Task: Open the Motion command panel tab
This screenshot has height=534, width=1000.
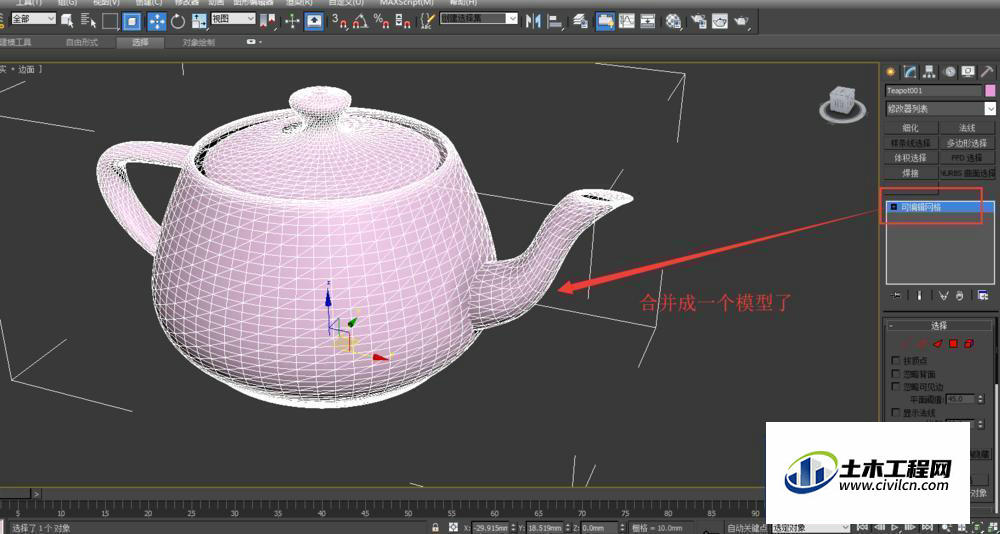Action: pos(950,71)
